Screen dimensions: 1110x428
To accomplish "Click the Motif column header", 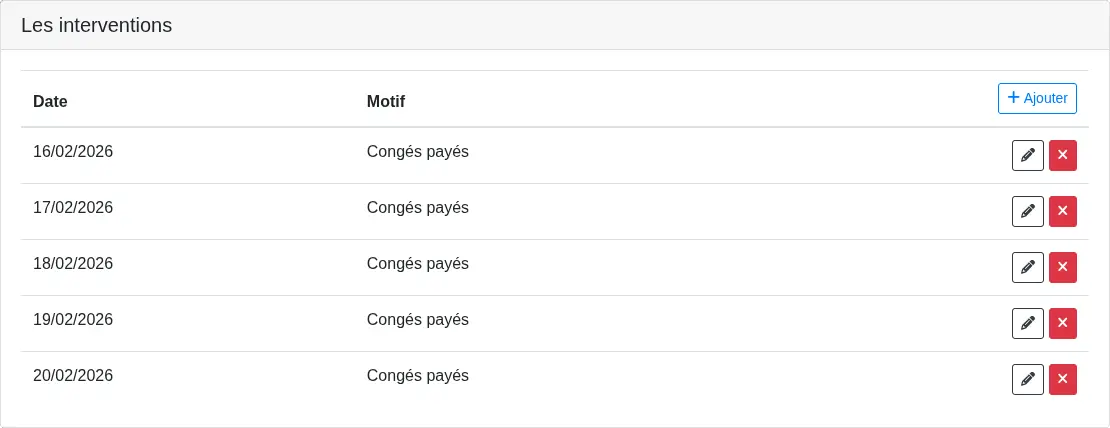I will [x=385, y=101].
